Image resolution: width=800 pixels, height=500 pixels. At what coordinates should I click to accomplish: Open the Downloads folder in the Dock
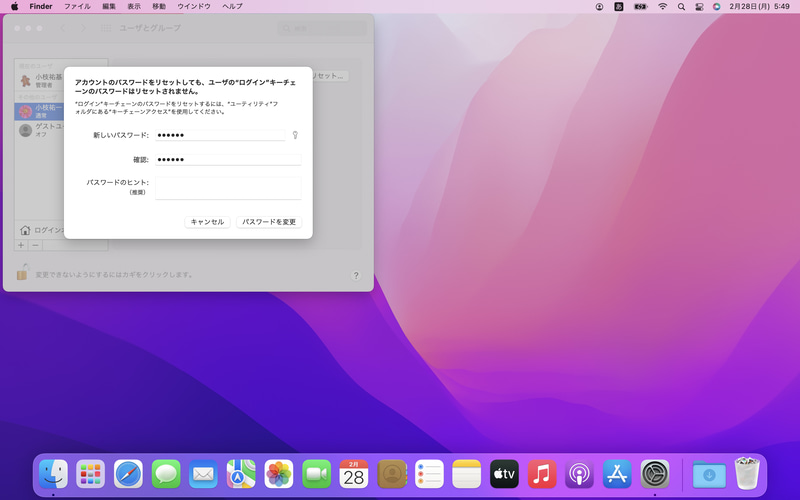point(709,474)
